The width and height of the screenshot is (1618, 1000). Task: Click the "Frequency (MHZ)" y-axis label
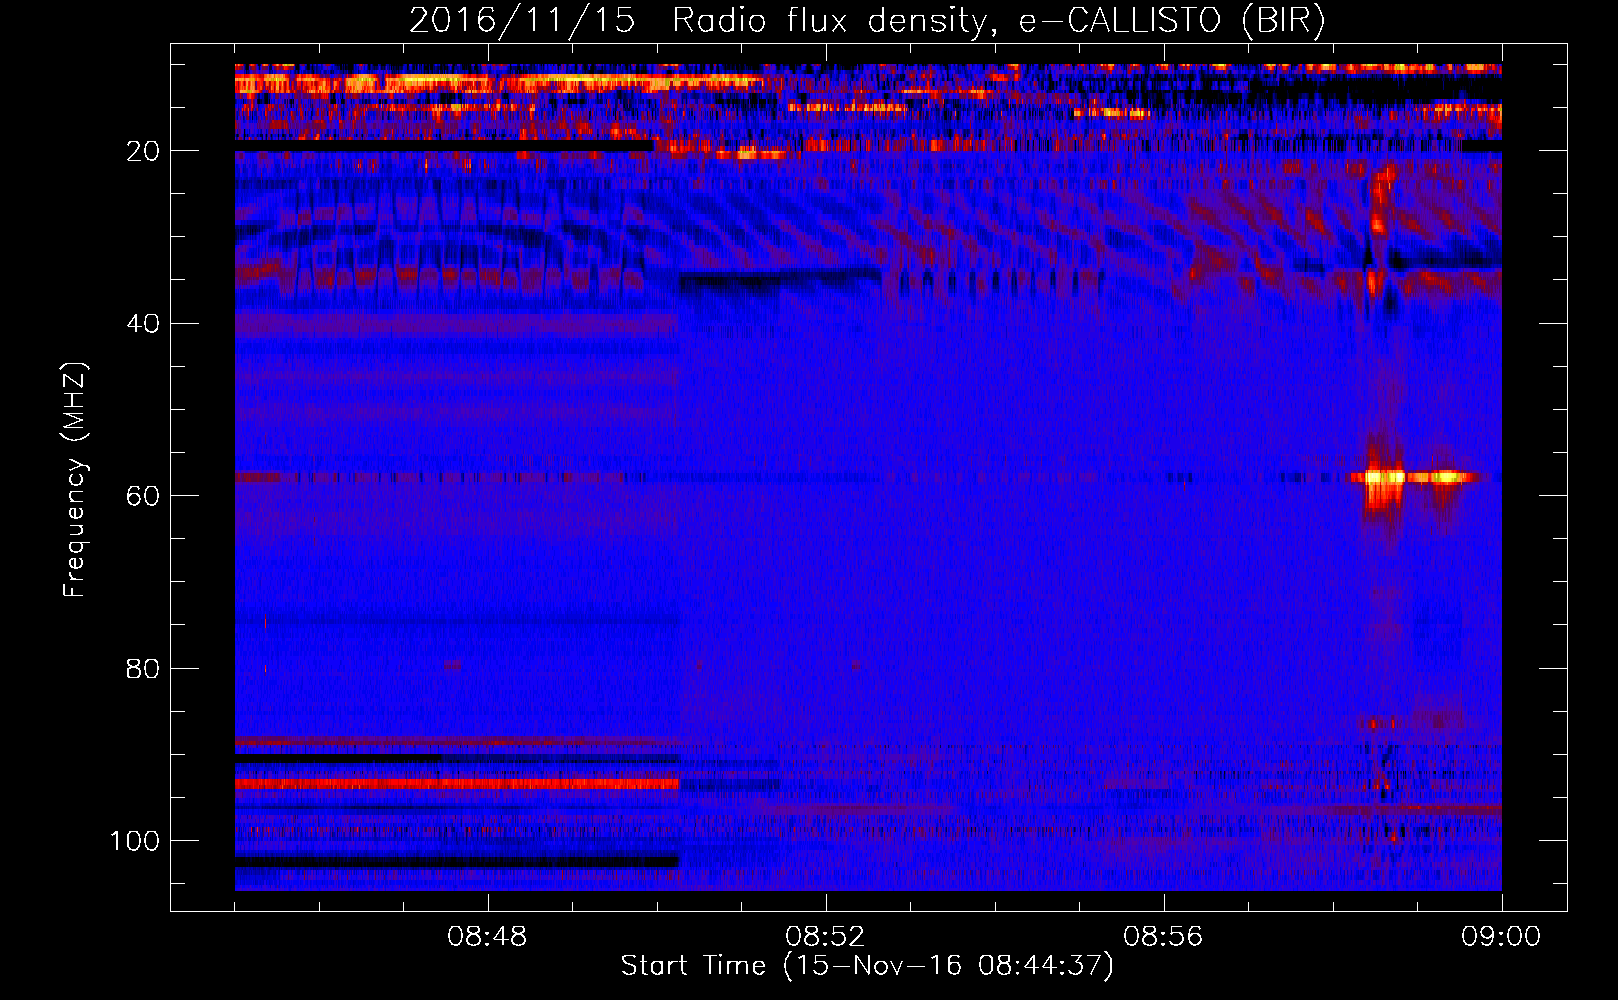coord(75,479)
